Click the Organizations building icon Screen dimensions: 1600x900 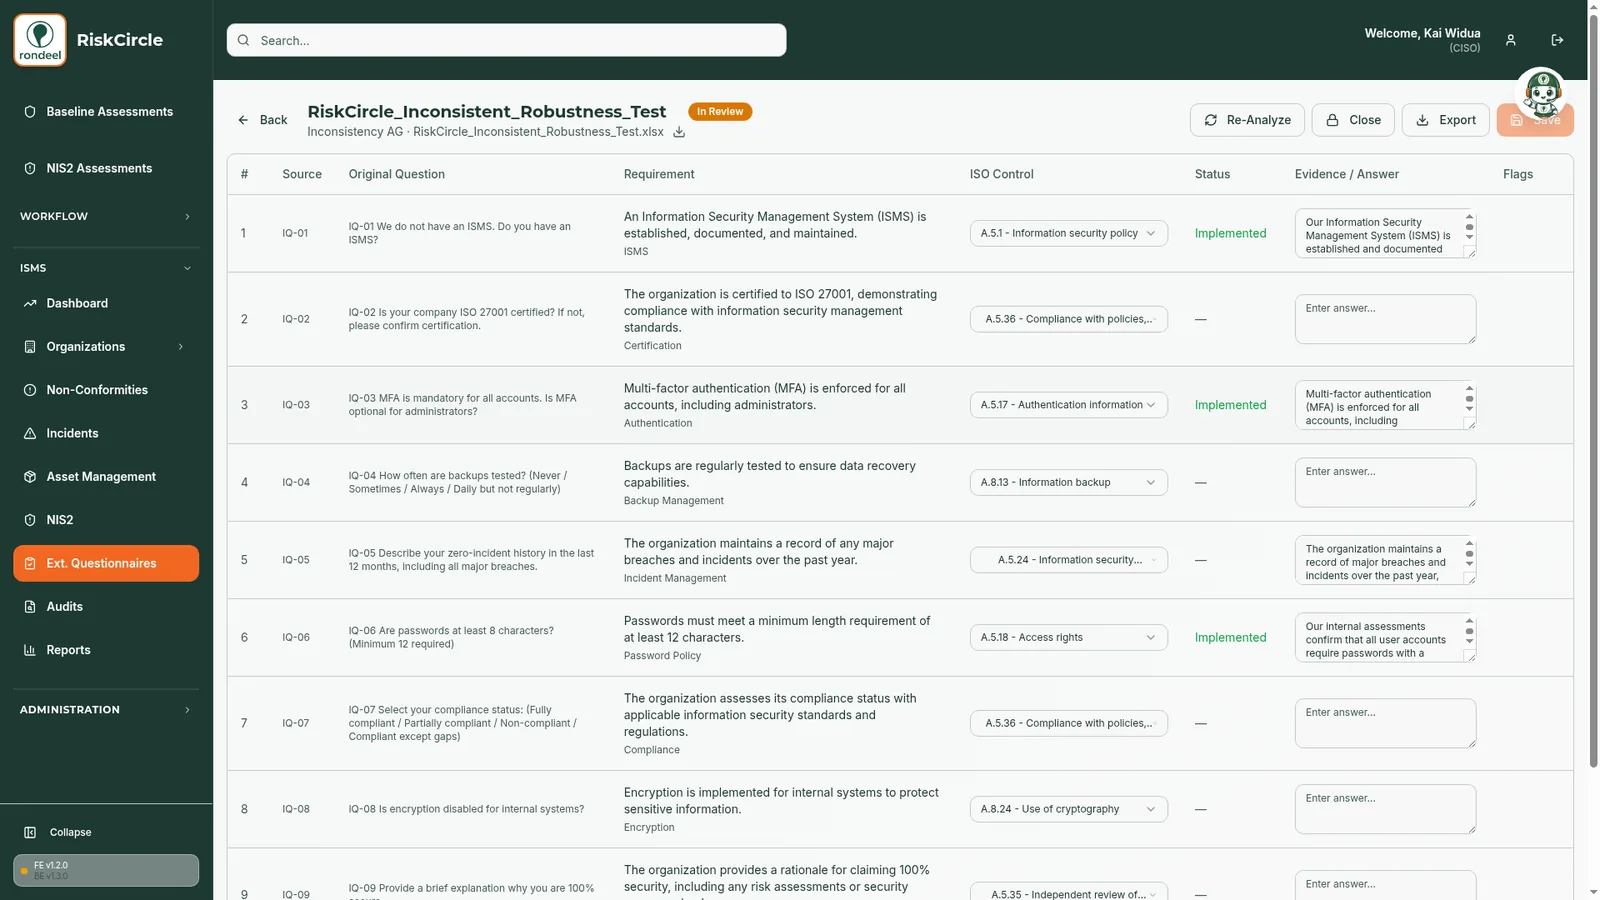30,347
